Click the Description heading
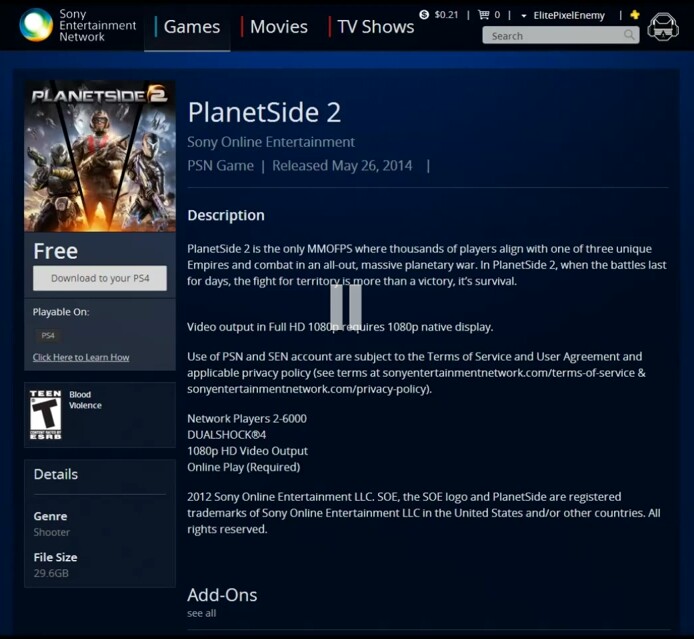This screenshot has width=694, height=639. (226, 216)
